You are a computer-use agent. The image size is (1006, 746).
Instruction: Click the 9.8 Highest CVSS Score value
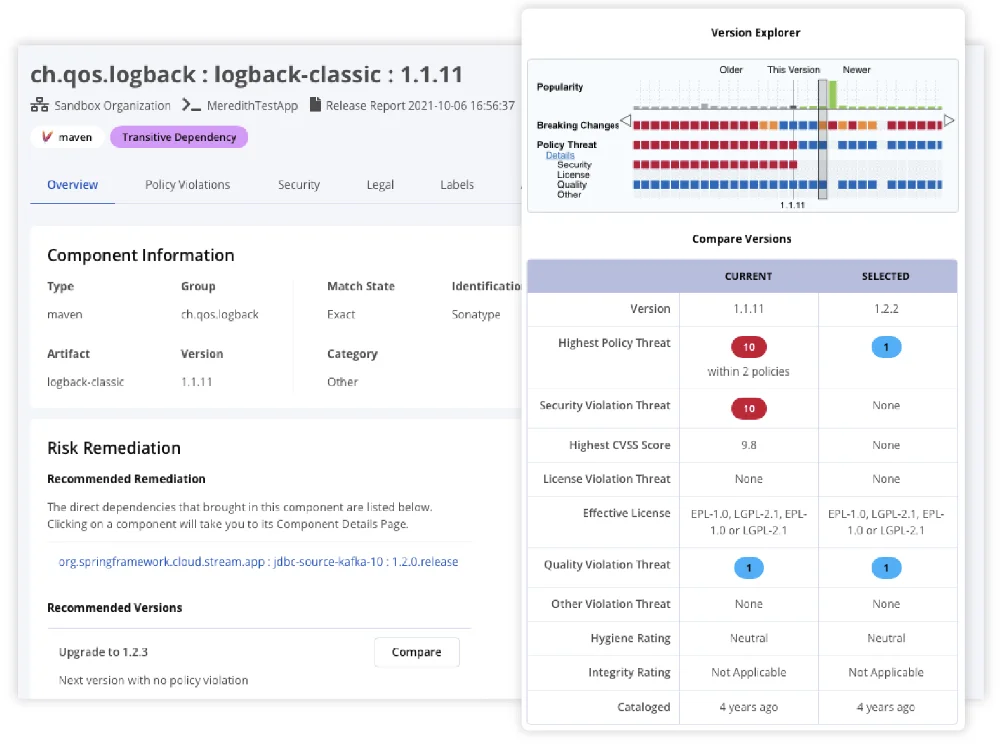tap(749, 445)
